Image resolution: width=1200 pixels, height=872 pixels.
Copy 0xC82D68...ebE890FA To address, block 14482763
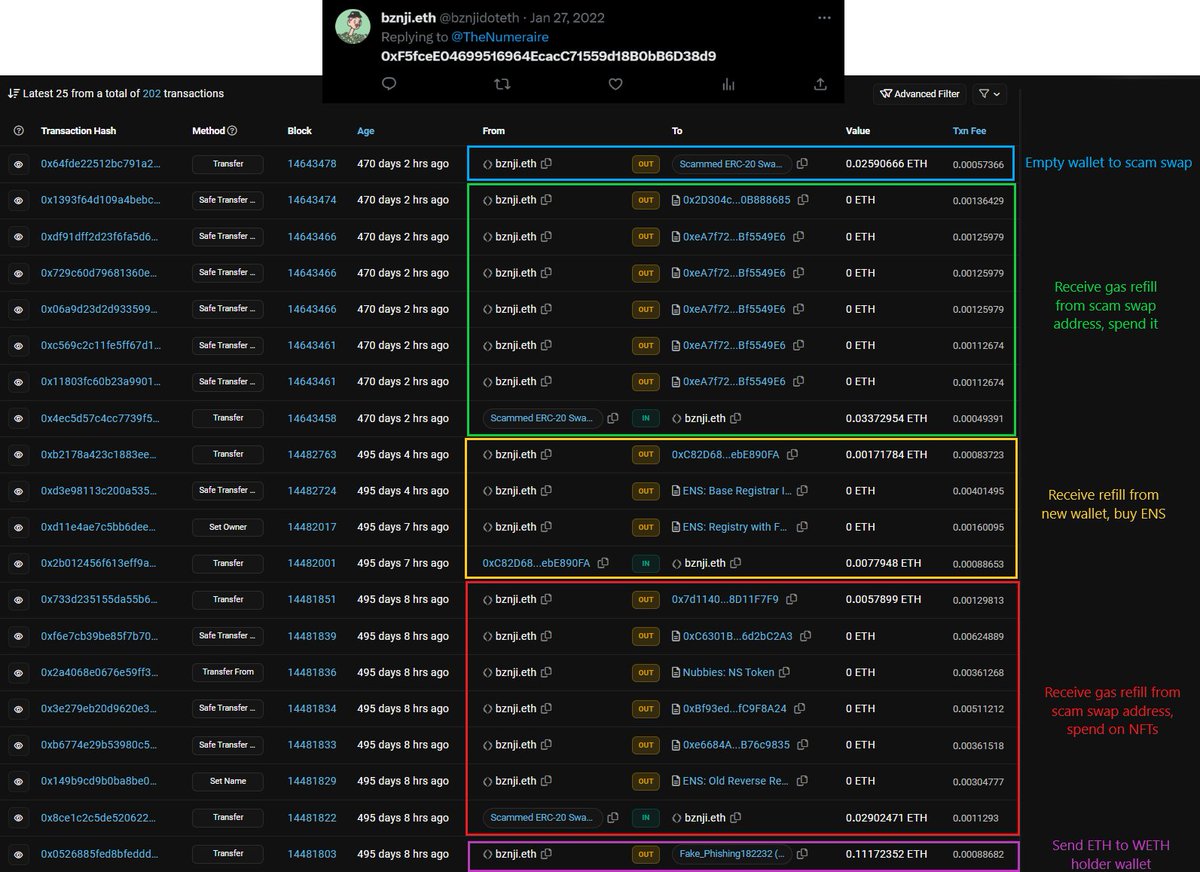coord(791,454)
